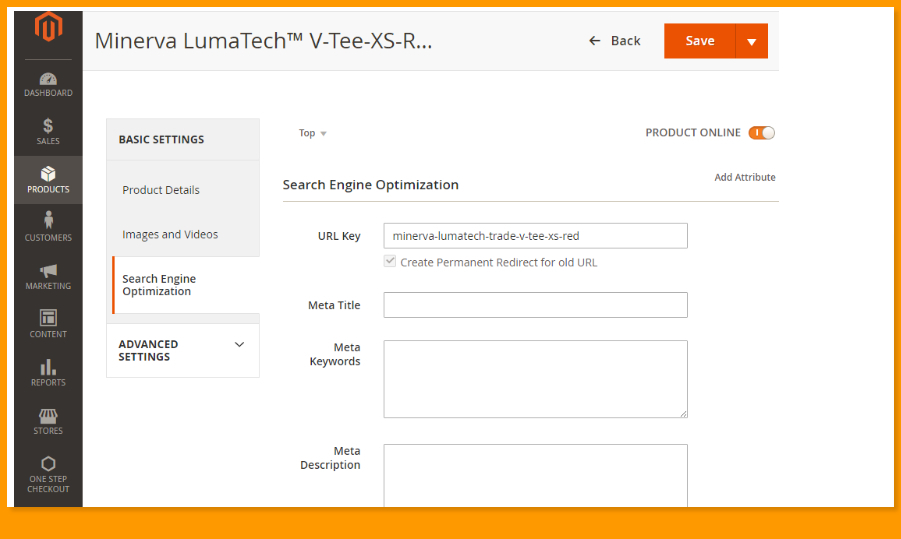Switch to Images and Videos tab
This screenshot has width=901, height=539.
tap(170, 234)
